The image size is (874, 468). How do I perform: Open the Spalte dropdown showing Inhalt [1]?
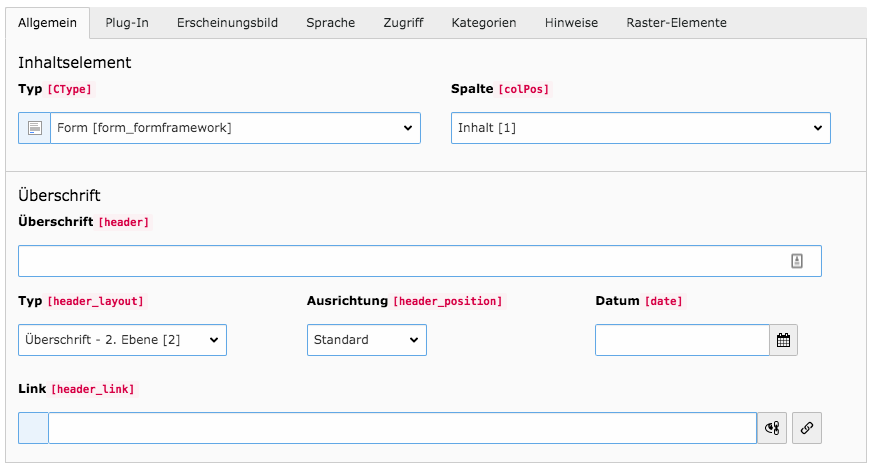(640, 128)
